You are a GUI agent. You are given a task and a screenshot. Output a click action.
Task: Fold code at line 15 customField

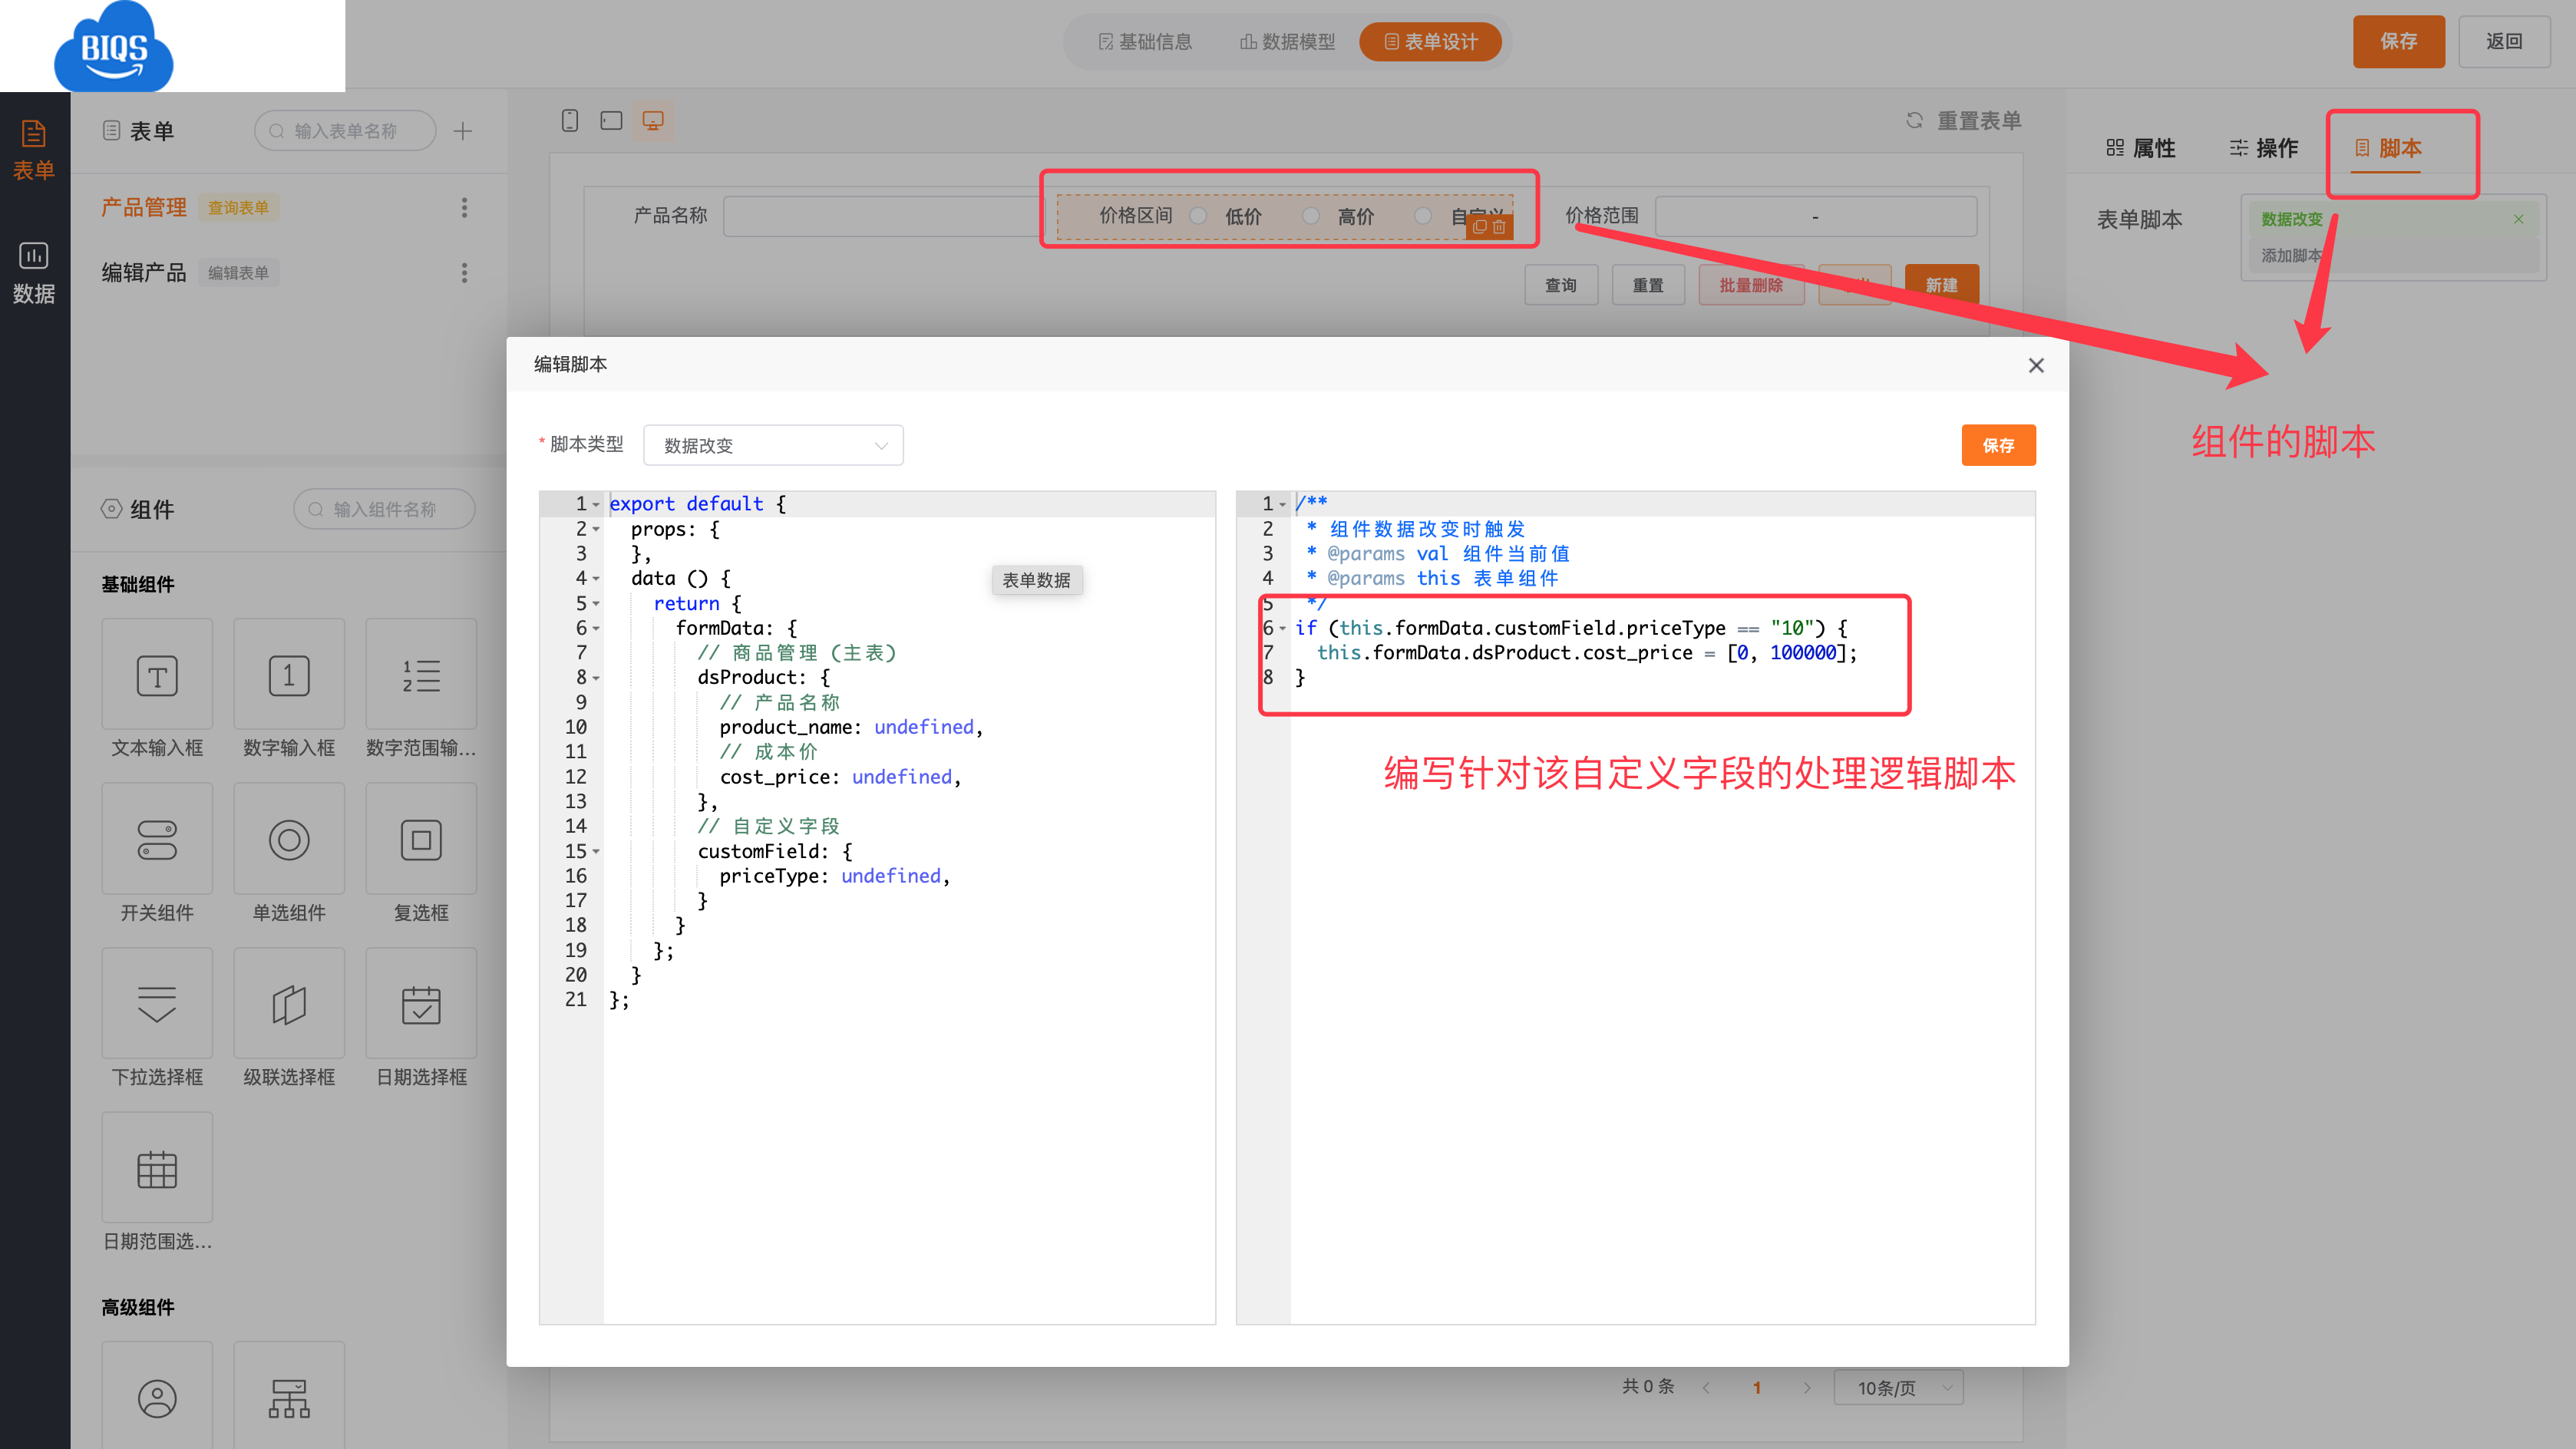pos(596,851)
